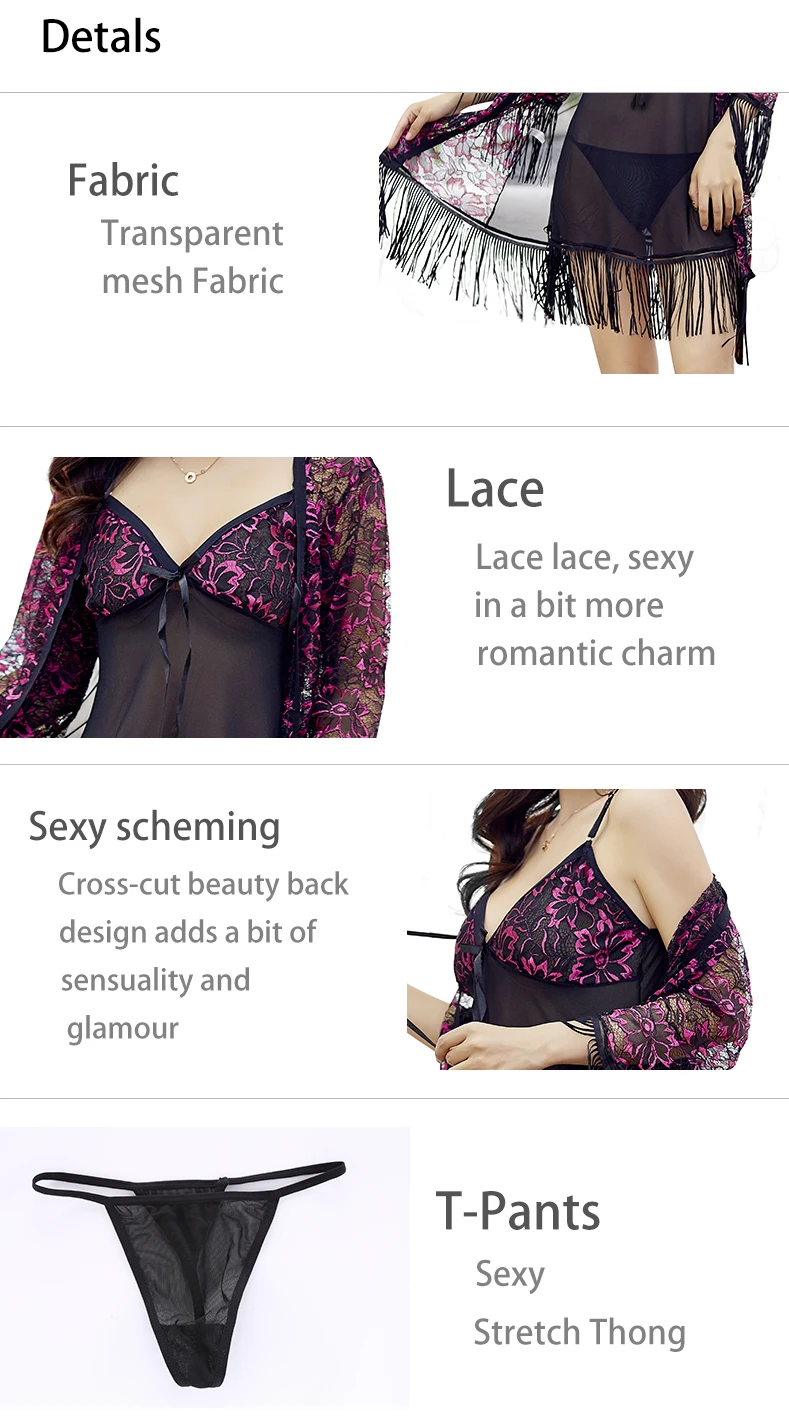
Task: Select the Lace lace, sexy text line
Action: pyautogui.click(x=584, y=557)
